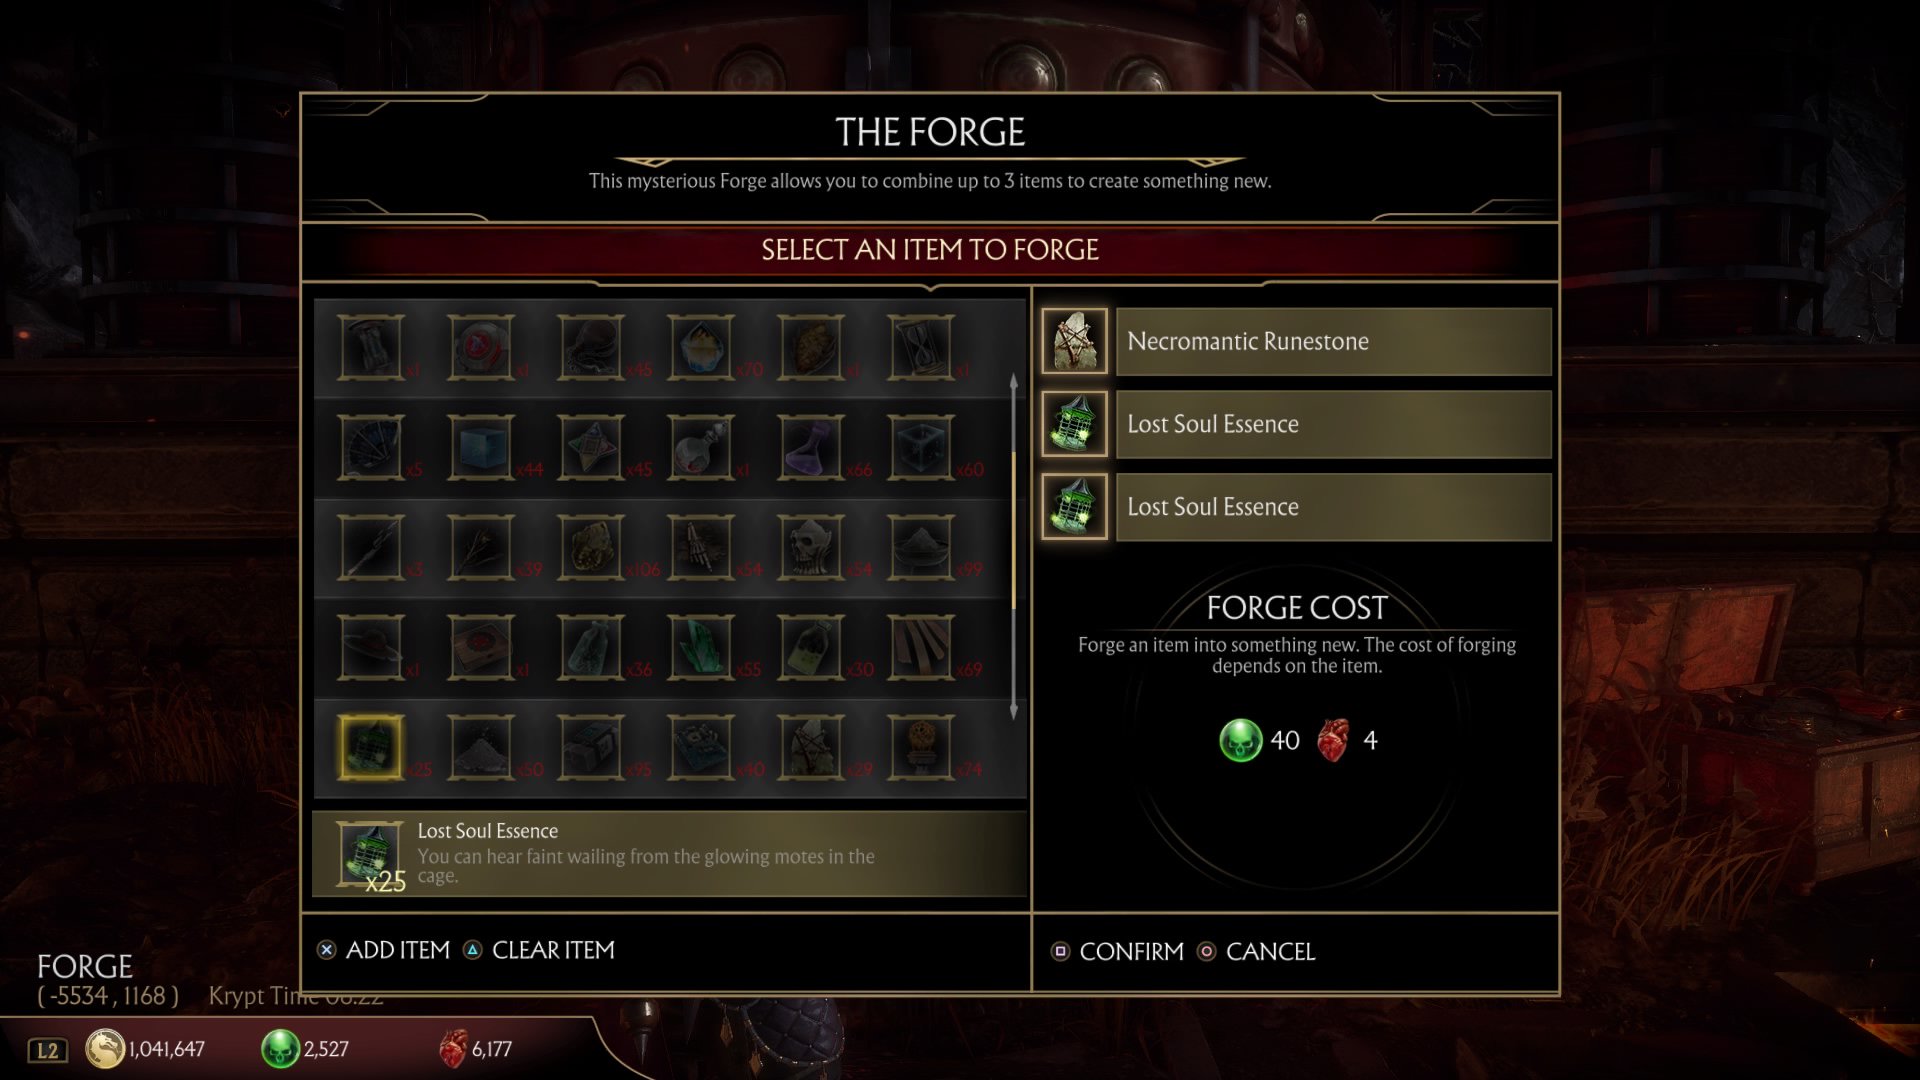Select the hourglass item in top row
This screenshot has height=1080, width=1920.
coord(921,347)
